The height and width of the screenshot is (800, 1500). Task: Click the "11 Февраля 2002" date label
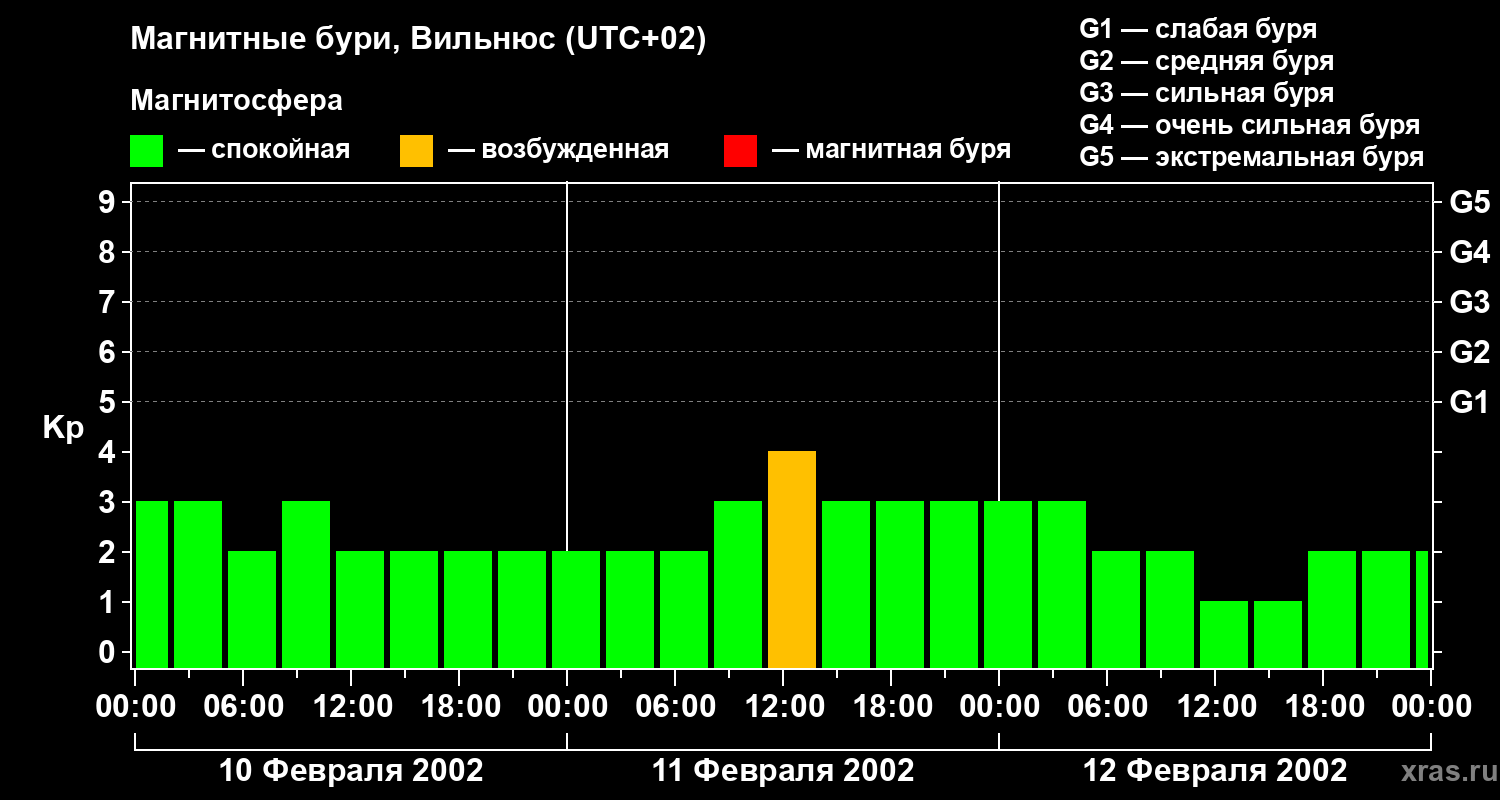[783, 770]
